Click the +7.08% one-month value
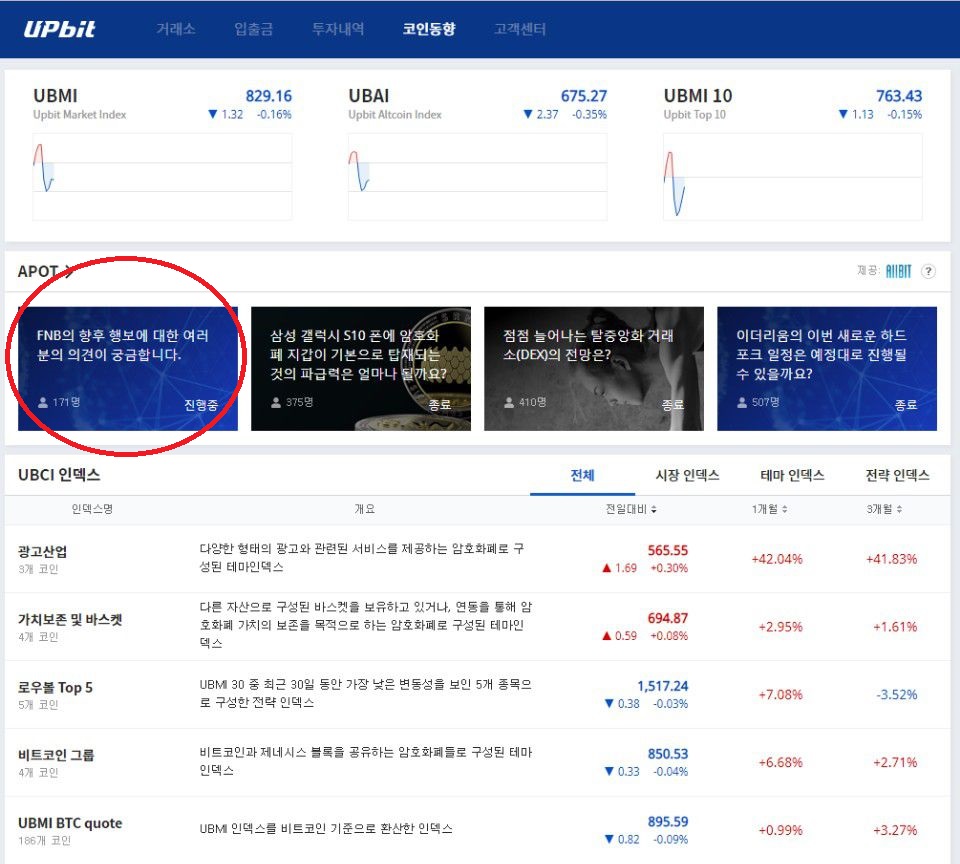The height and width of the screenshot is (864, 960). pos(781,695)
